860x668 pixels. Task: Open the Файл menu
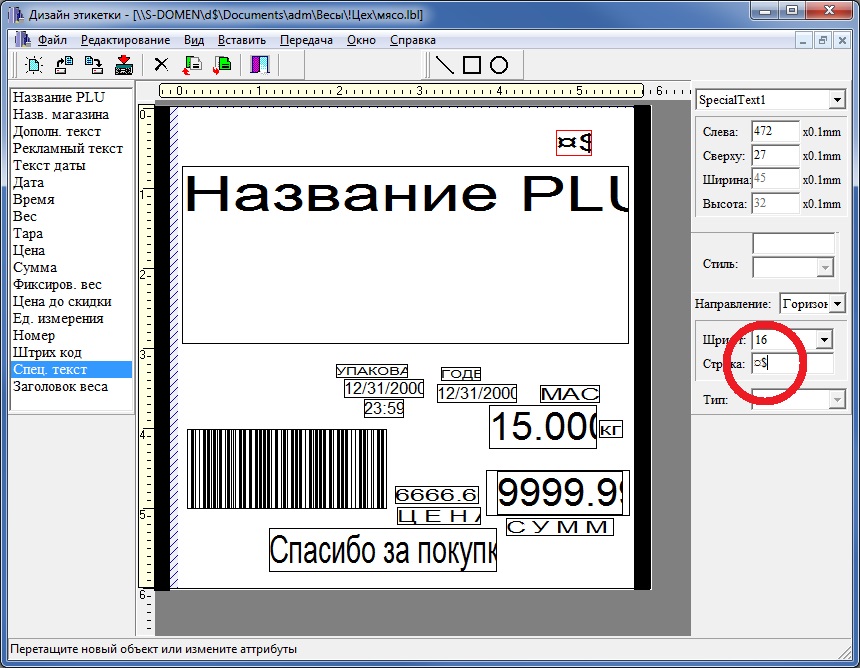click(x=52, y=40)
